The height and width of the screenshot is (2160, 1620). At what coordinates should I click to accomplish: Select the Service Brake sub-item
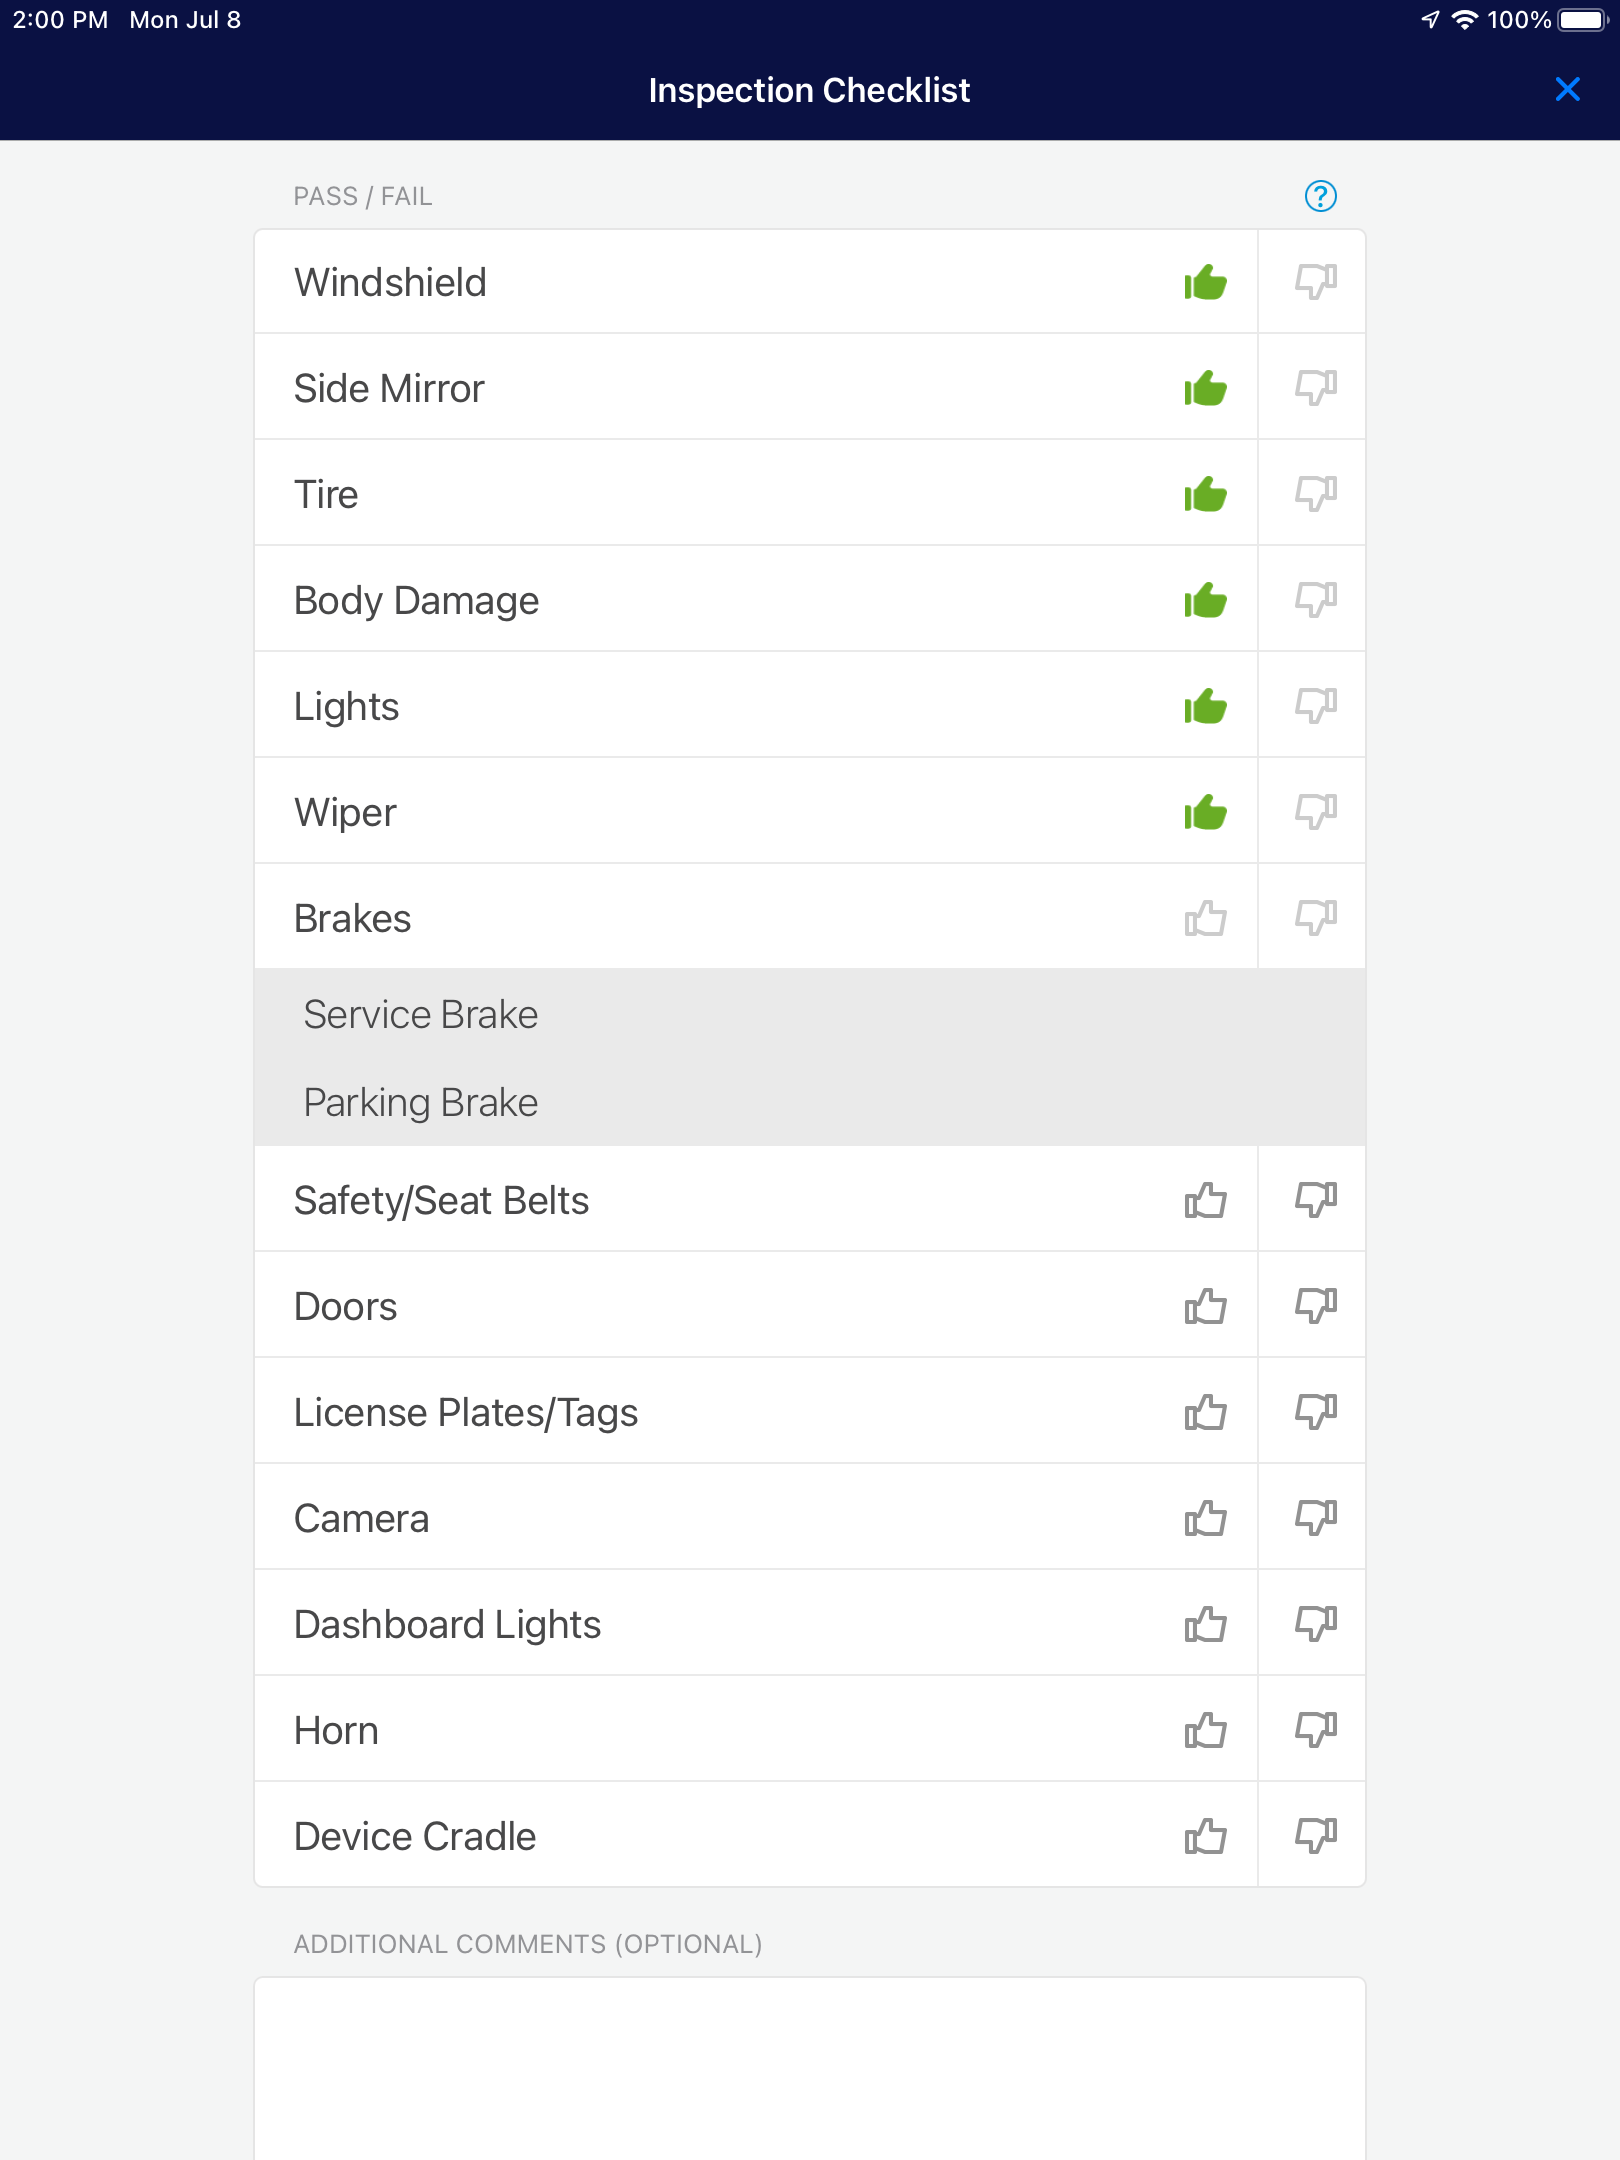pos(810,1014)
